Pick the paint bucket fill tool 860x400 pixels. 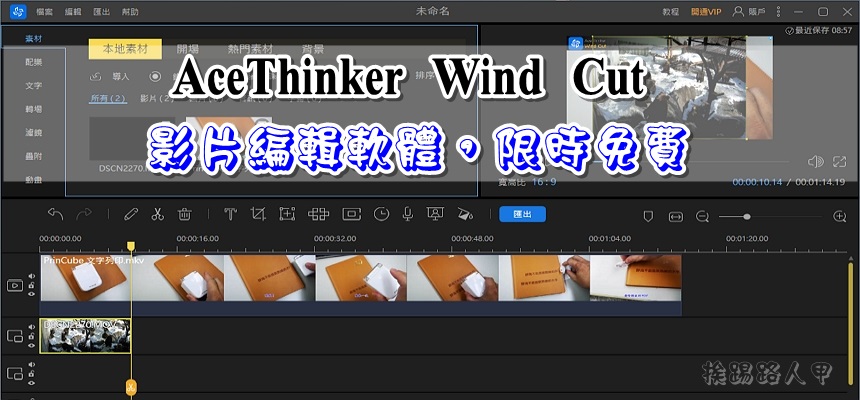click(x=464, y=215)
